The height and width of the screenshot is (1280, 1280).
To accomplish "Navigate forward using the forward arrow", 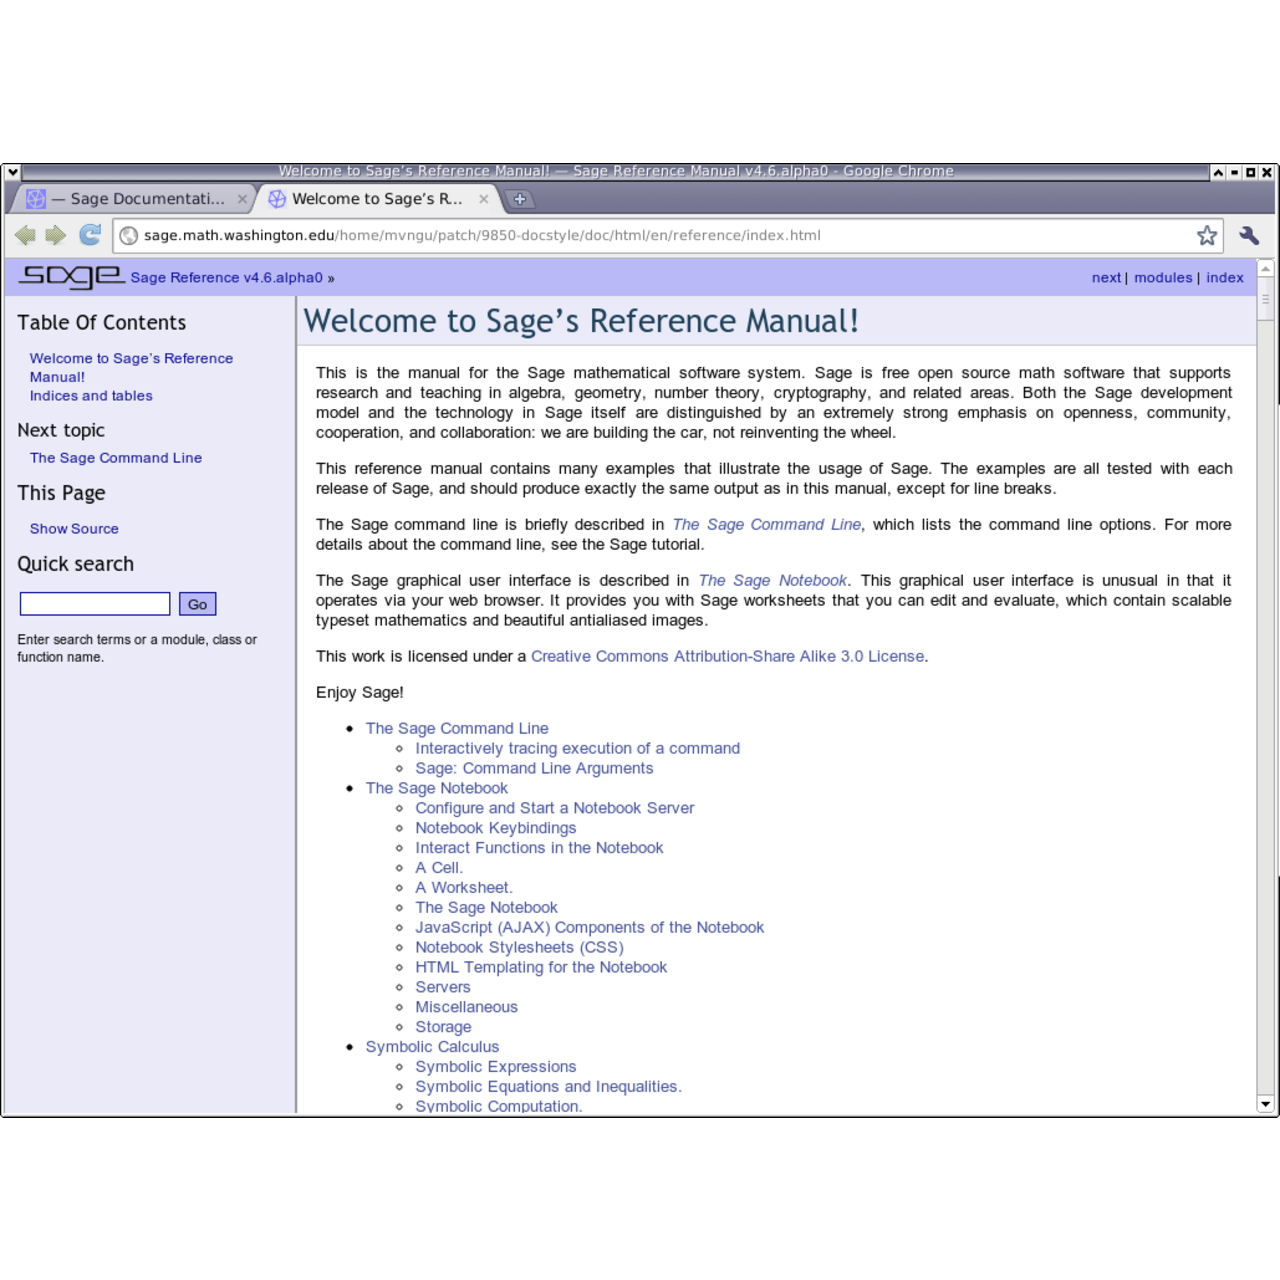I will point(56,235).
